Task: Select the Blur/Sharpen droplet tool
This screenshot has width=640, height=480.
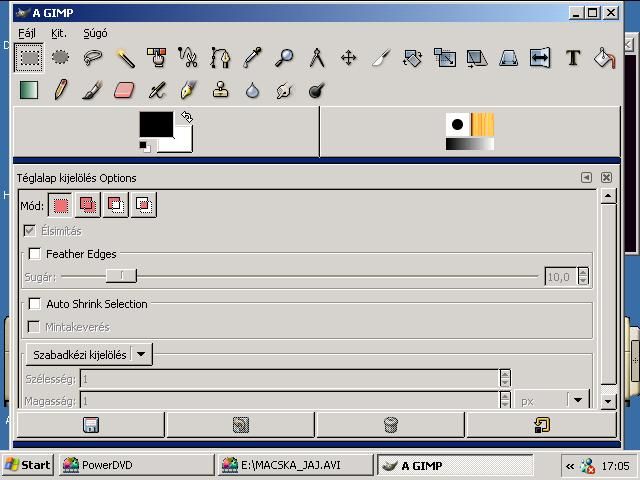Action: [x=252, y=90]
